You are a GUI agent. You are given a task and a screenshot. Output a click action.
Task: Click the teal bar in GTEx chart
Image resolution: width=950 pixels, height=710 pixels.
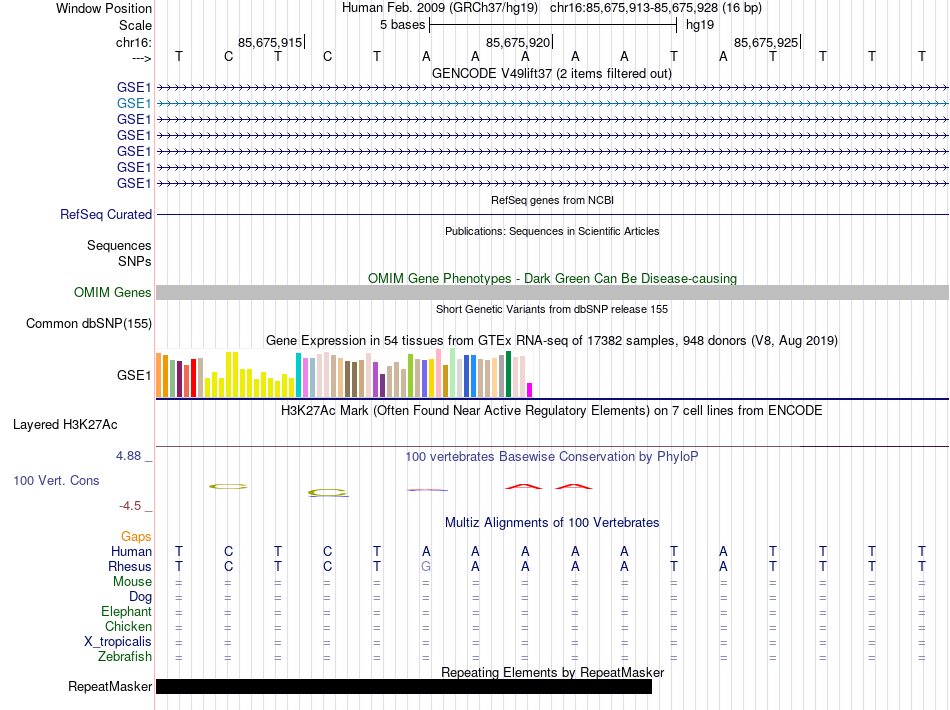click(x=298, y=375)
